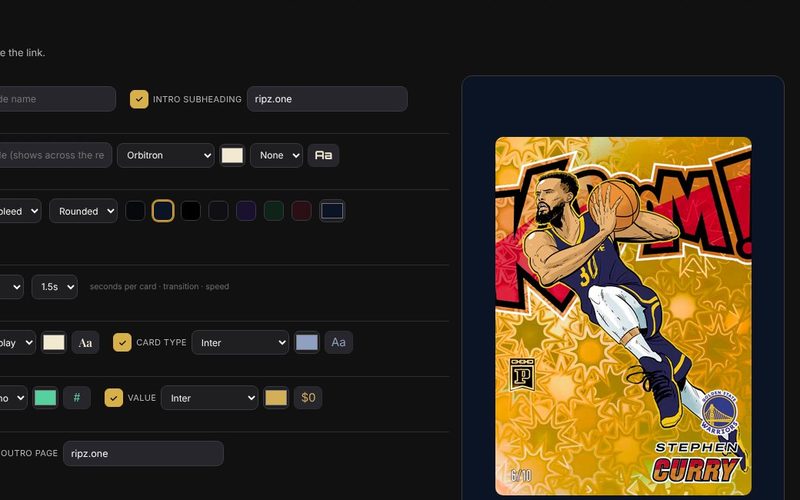Open the None effect dropdown
The height and width of the screenshot is (500, 800).
pyautogui.click(x=277, y=155)
